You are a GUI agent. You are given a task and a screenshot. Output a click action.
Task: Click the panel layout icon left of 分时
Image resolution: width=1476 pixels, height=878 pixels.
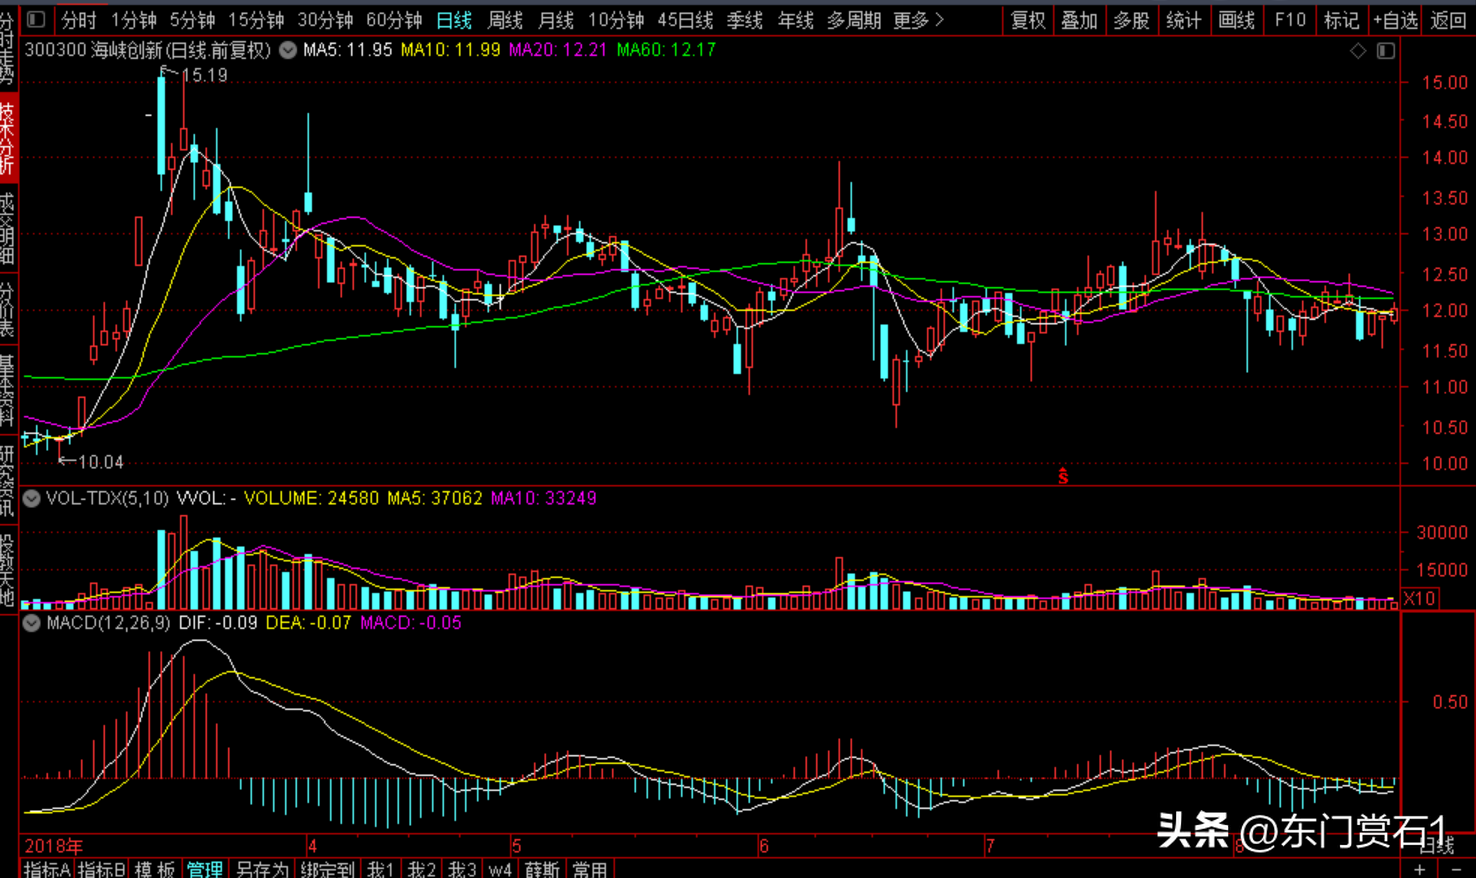(x=36, y=19)
